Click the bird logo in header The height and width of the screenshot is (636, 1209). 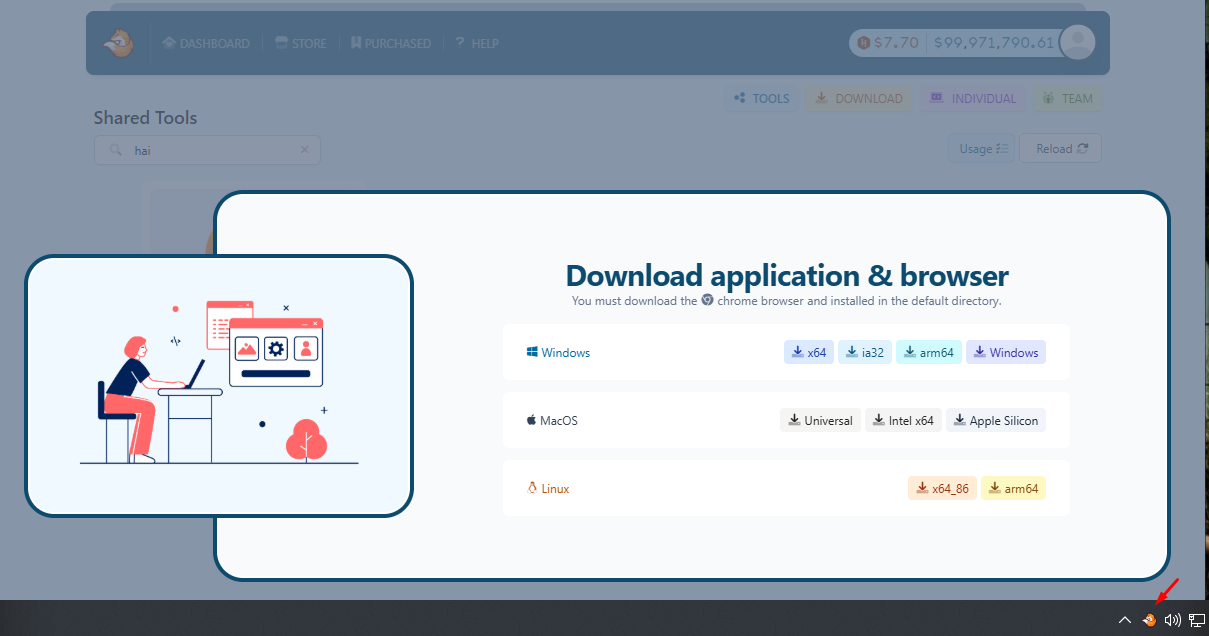(119, 43)
